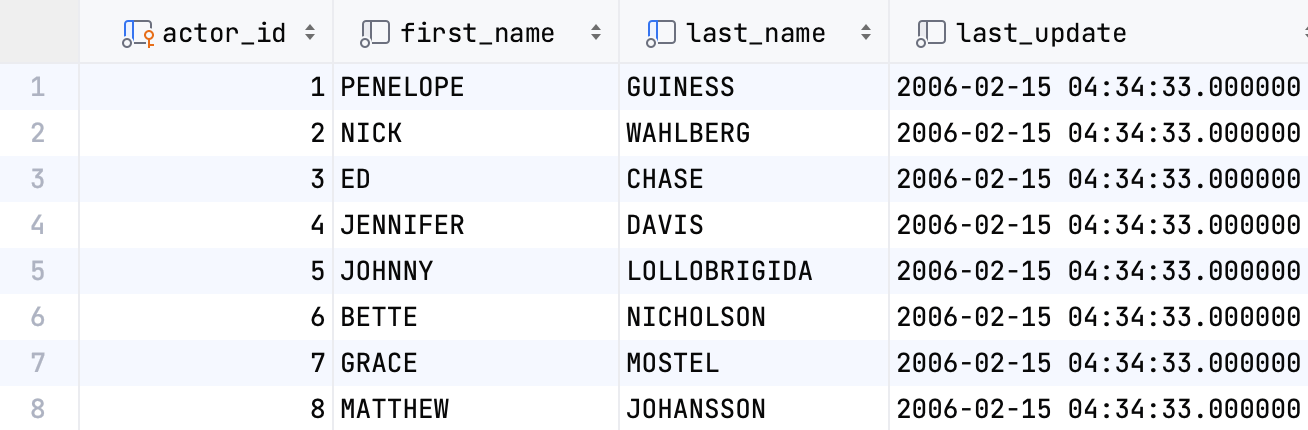Screen dimensions: 1308x430
Task: Toggle sort order on first_name column
Action: pyautogui.click(x=596, y=34)
